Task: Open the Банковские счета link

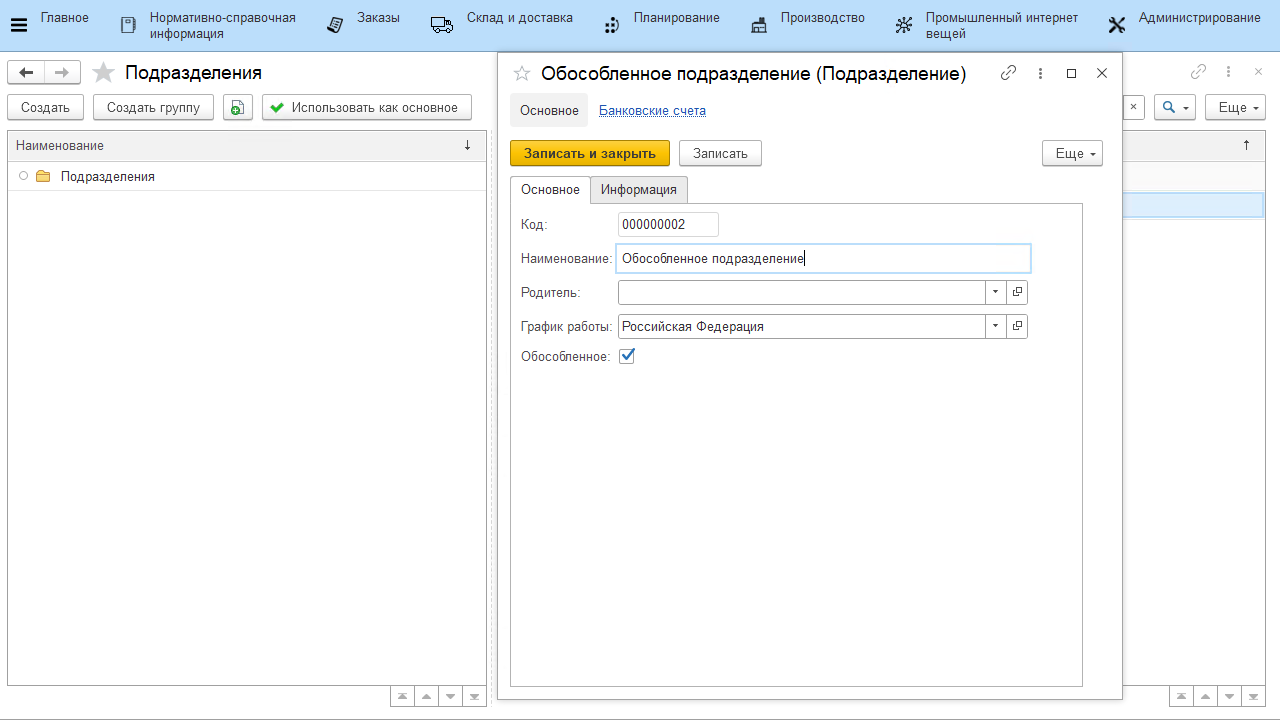Action: click(x=652, y=110)
